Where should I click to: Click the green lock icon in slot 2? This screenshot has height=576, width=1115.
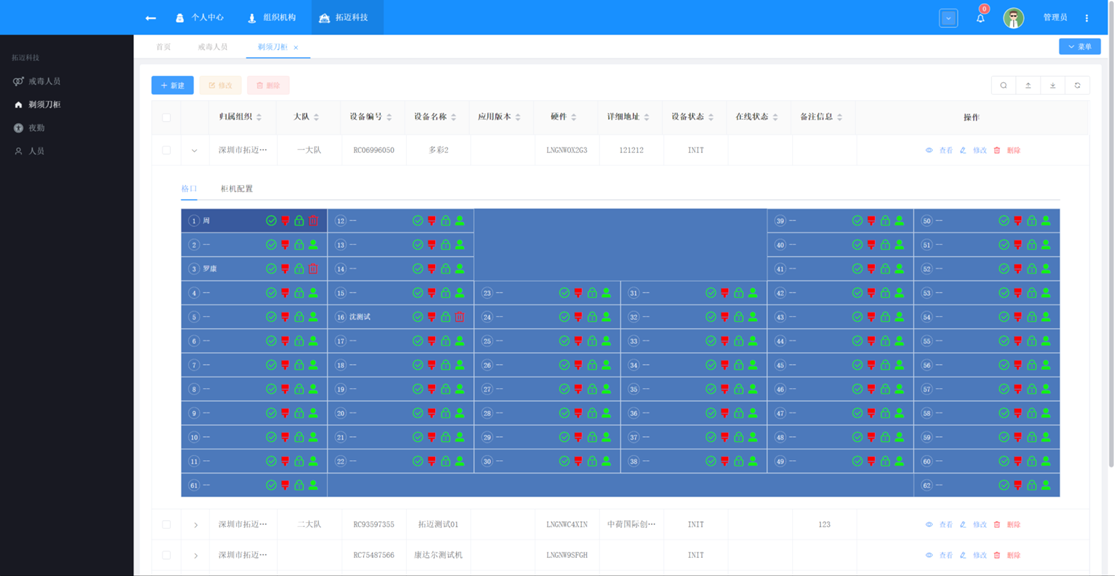(x=299, y=245)
